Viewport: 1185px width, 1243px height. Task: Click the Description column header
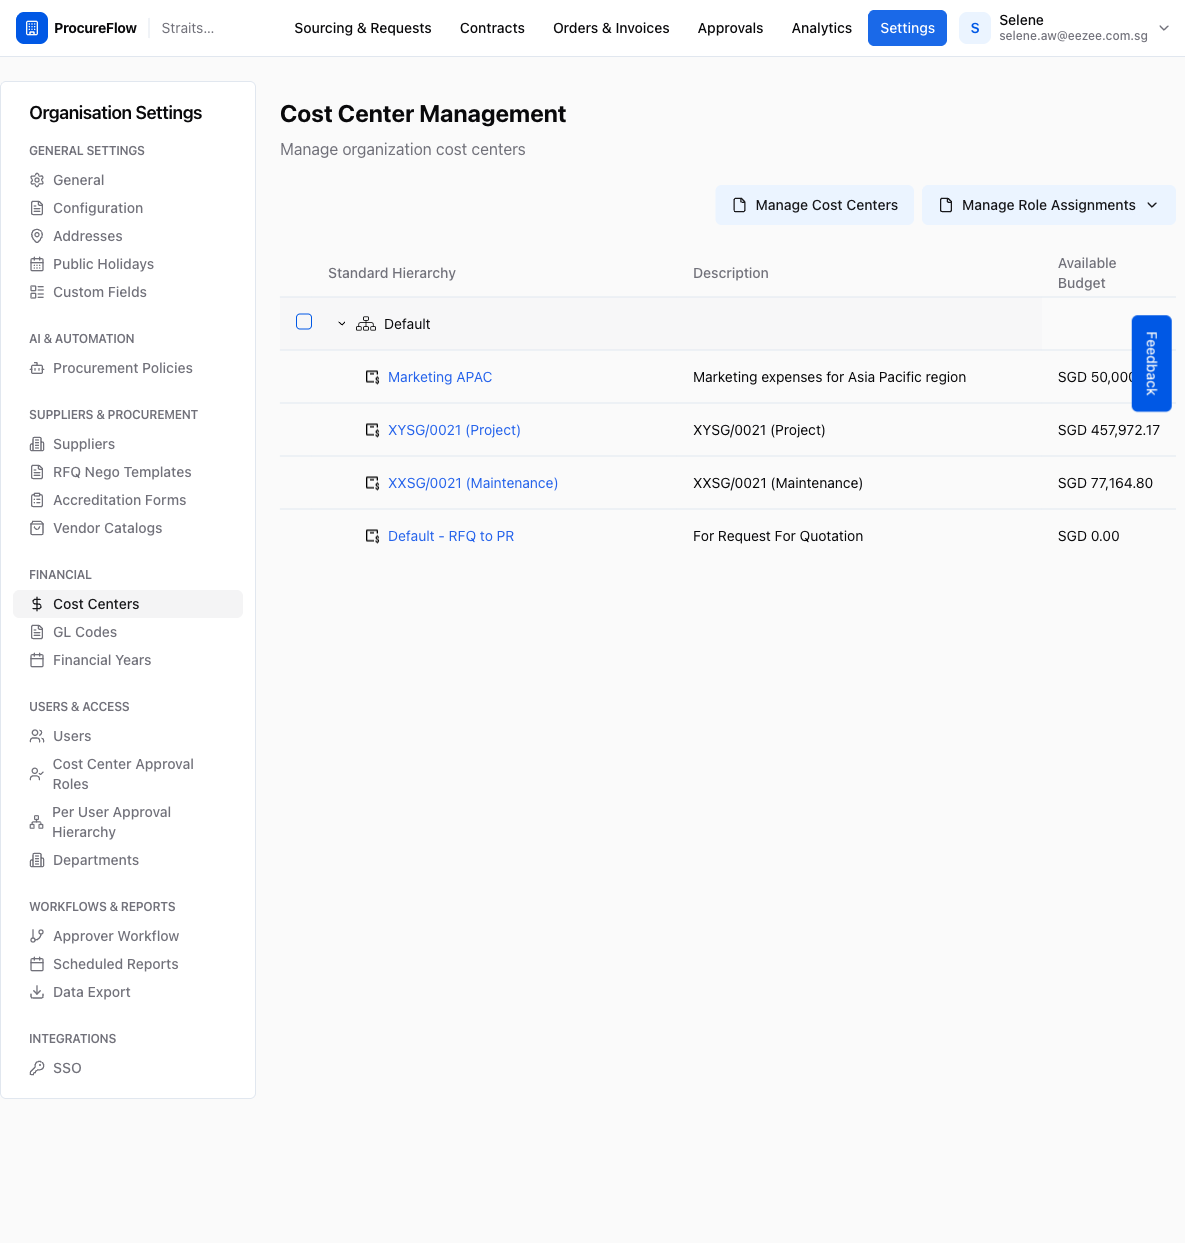[731, 273]
